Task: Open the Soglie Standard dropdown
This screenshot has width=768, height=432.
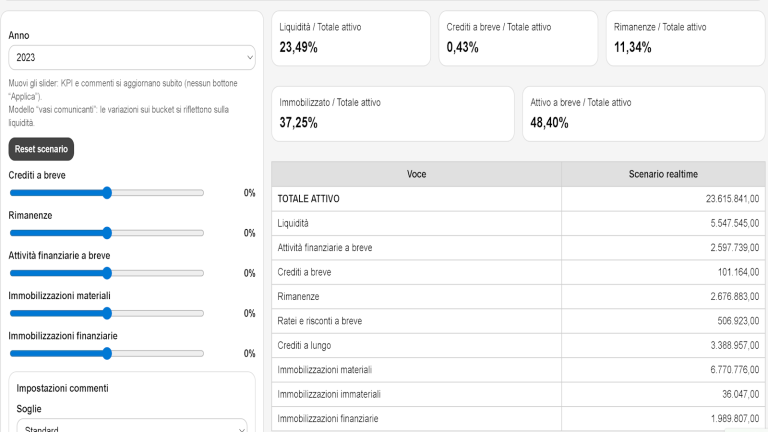Action: pos(131,427)
